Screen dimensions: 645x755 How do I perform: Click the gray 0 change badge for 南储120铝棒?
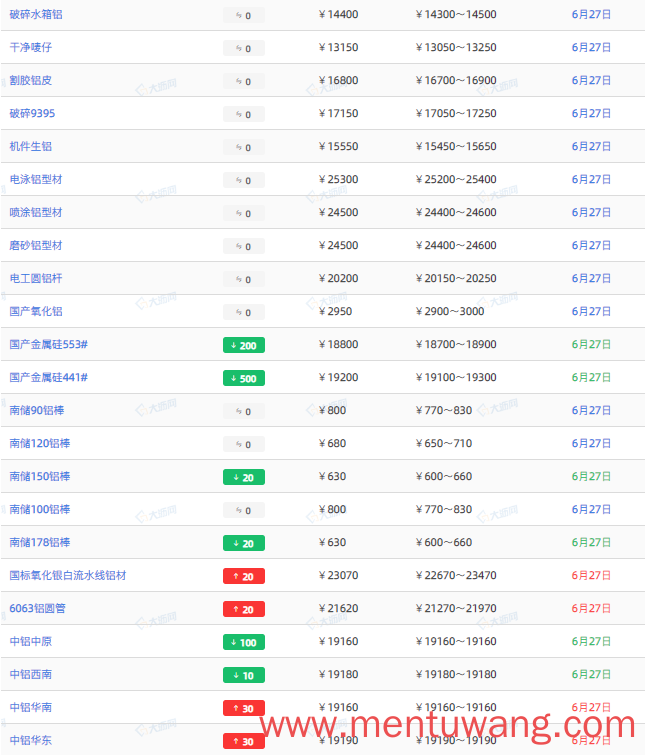click(x=244, y=444)
